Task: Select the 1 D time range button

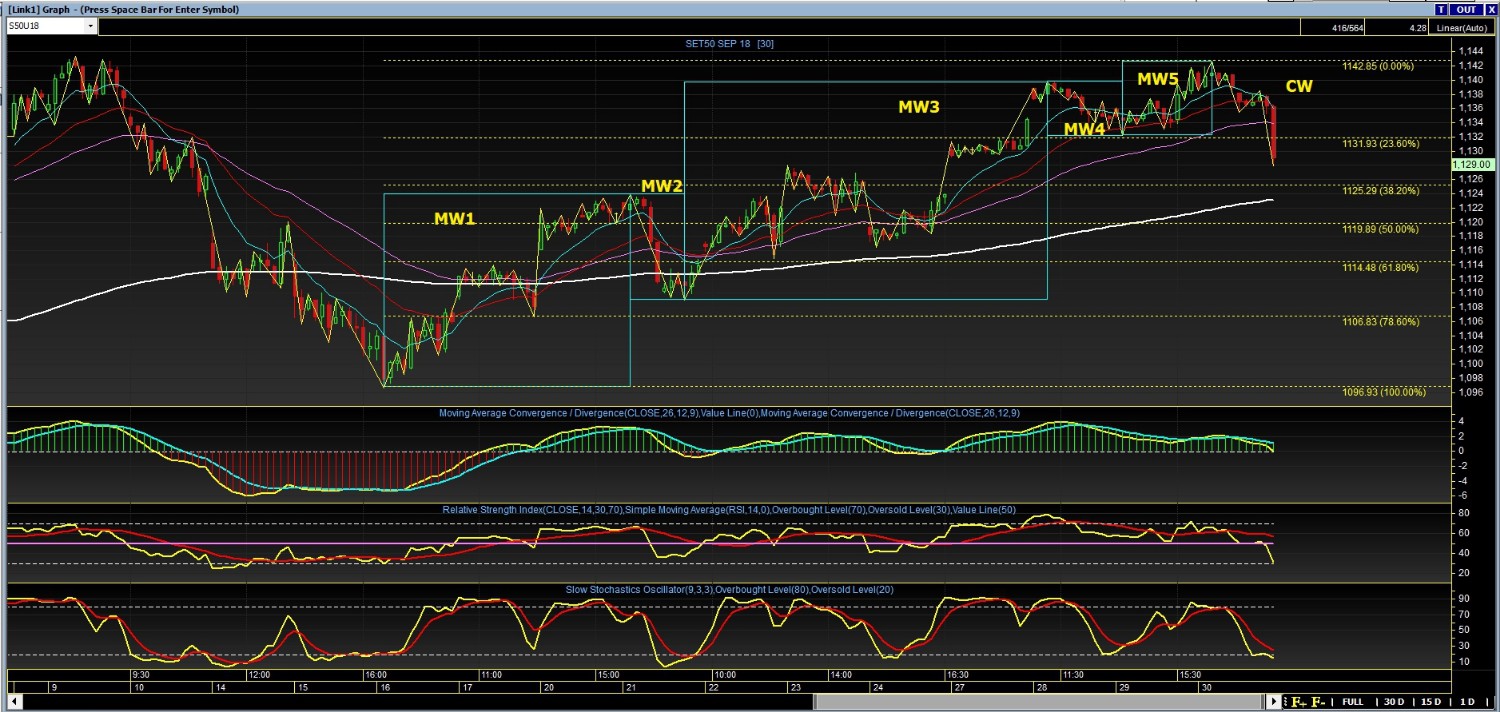Action: click(x=1467, y=702)
